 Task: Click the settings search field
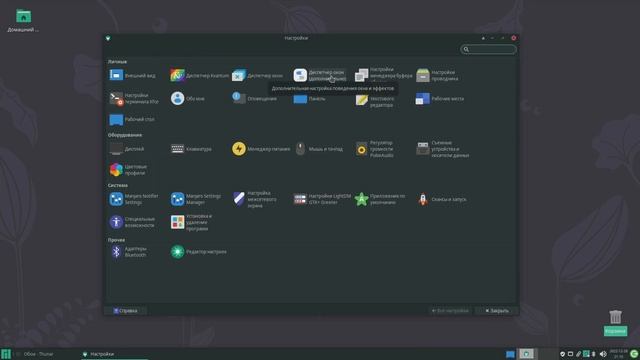489,49
